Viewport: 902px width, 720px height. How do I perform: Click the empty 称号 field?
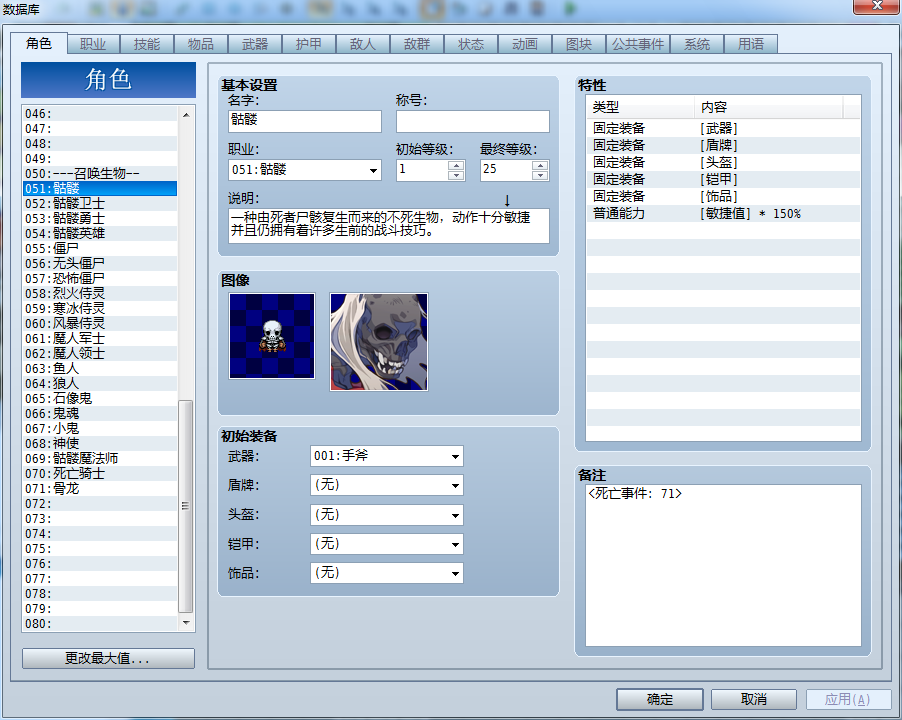[x=473, y=121]
